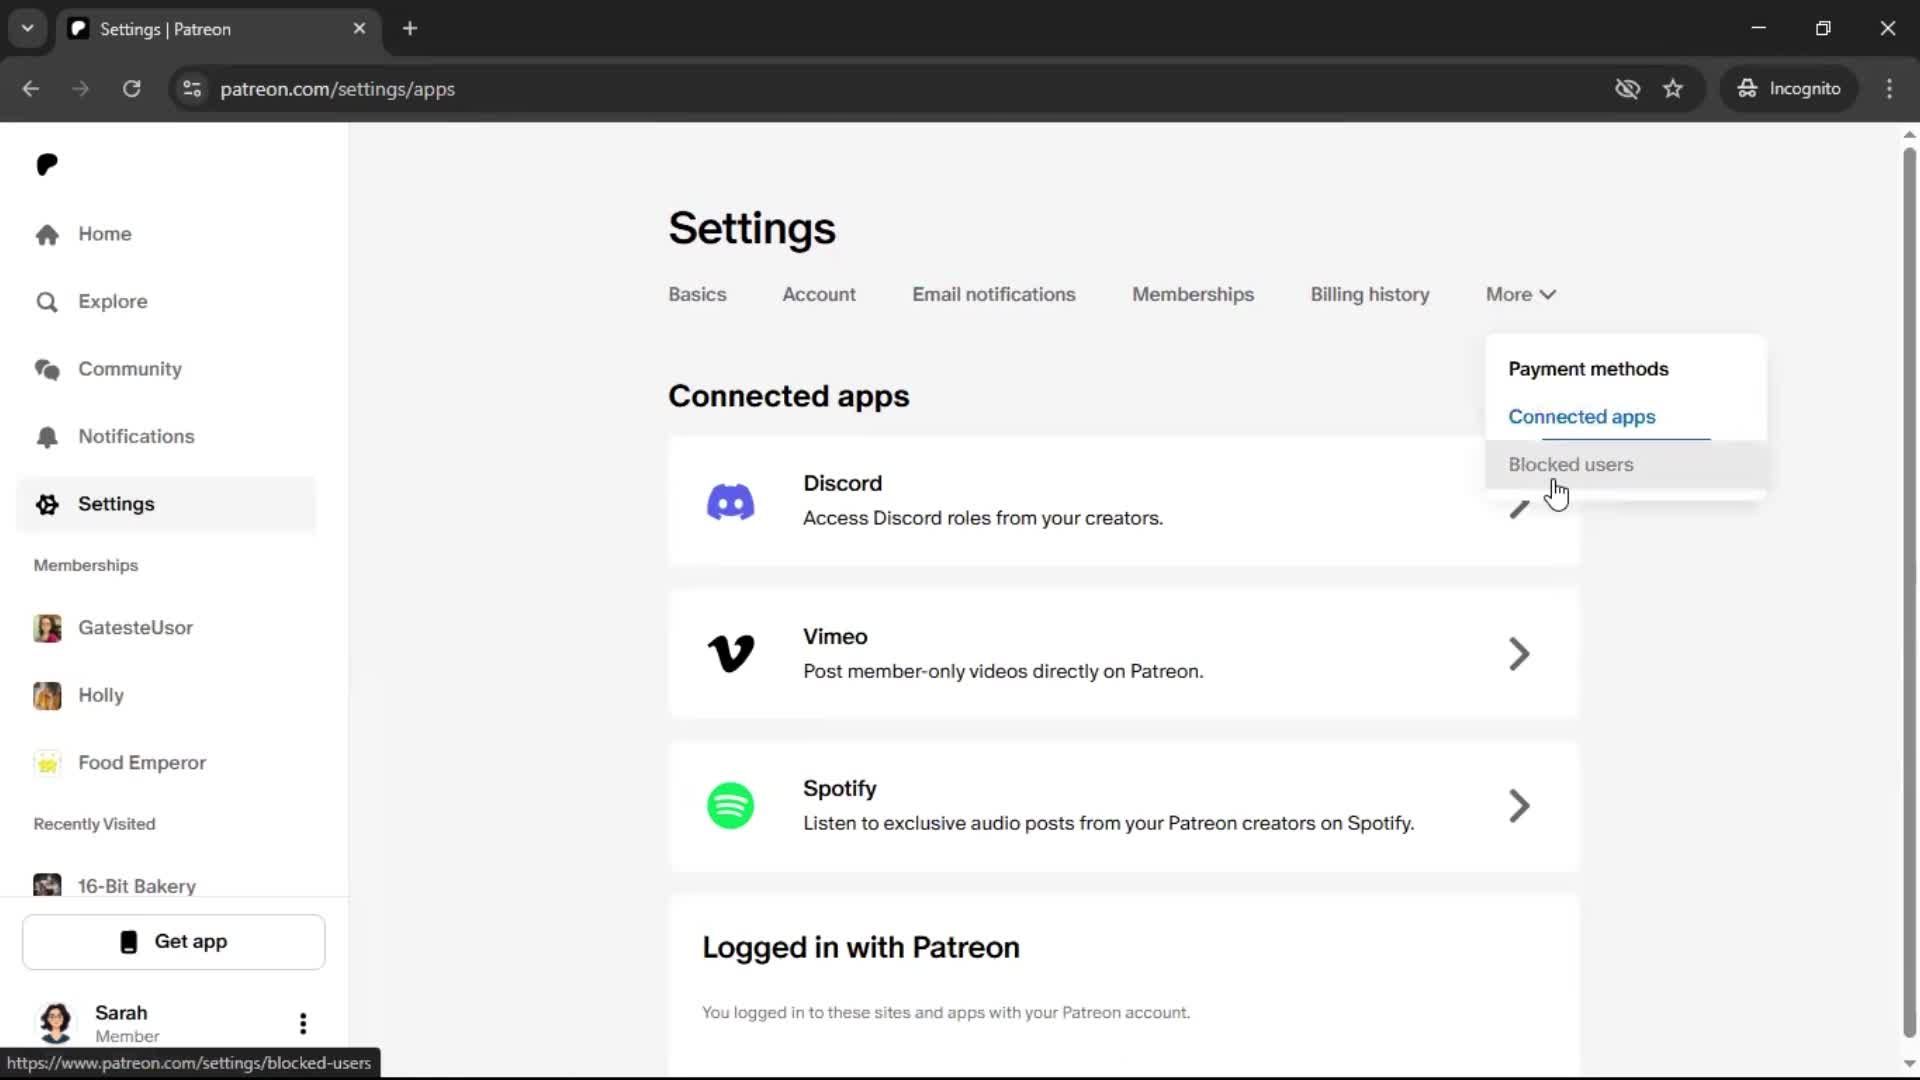Switch to the Billing history tab
The height and width of the screenshot is (1080, 1920).
(x=1370, y=295)
